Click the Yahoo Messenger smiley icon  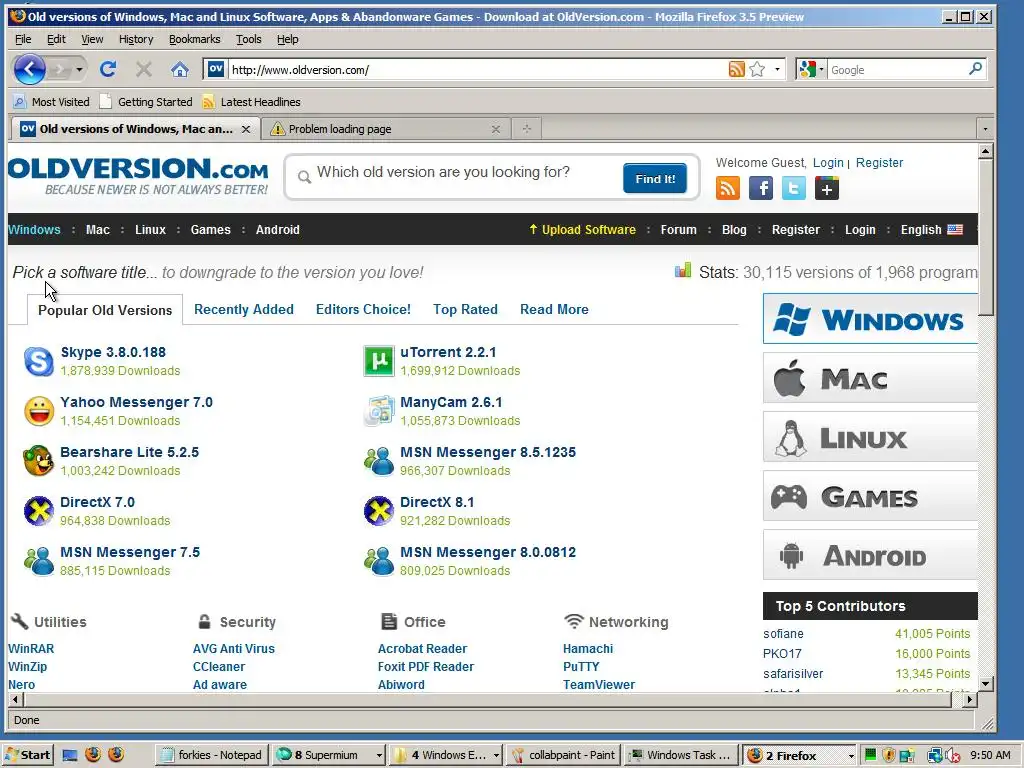coord(39,411)
